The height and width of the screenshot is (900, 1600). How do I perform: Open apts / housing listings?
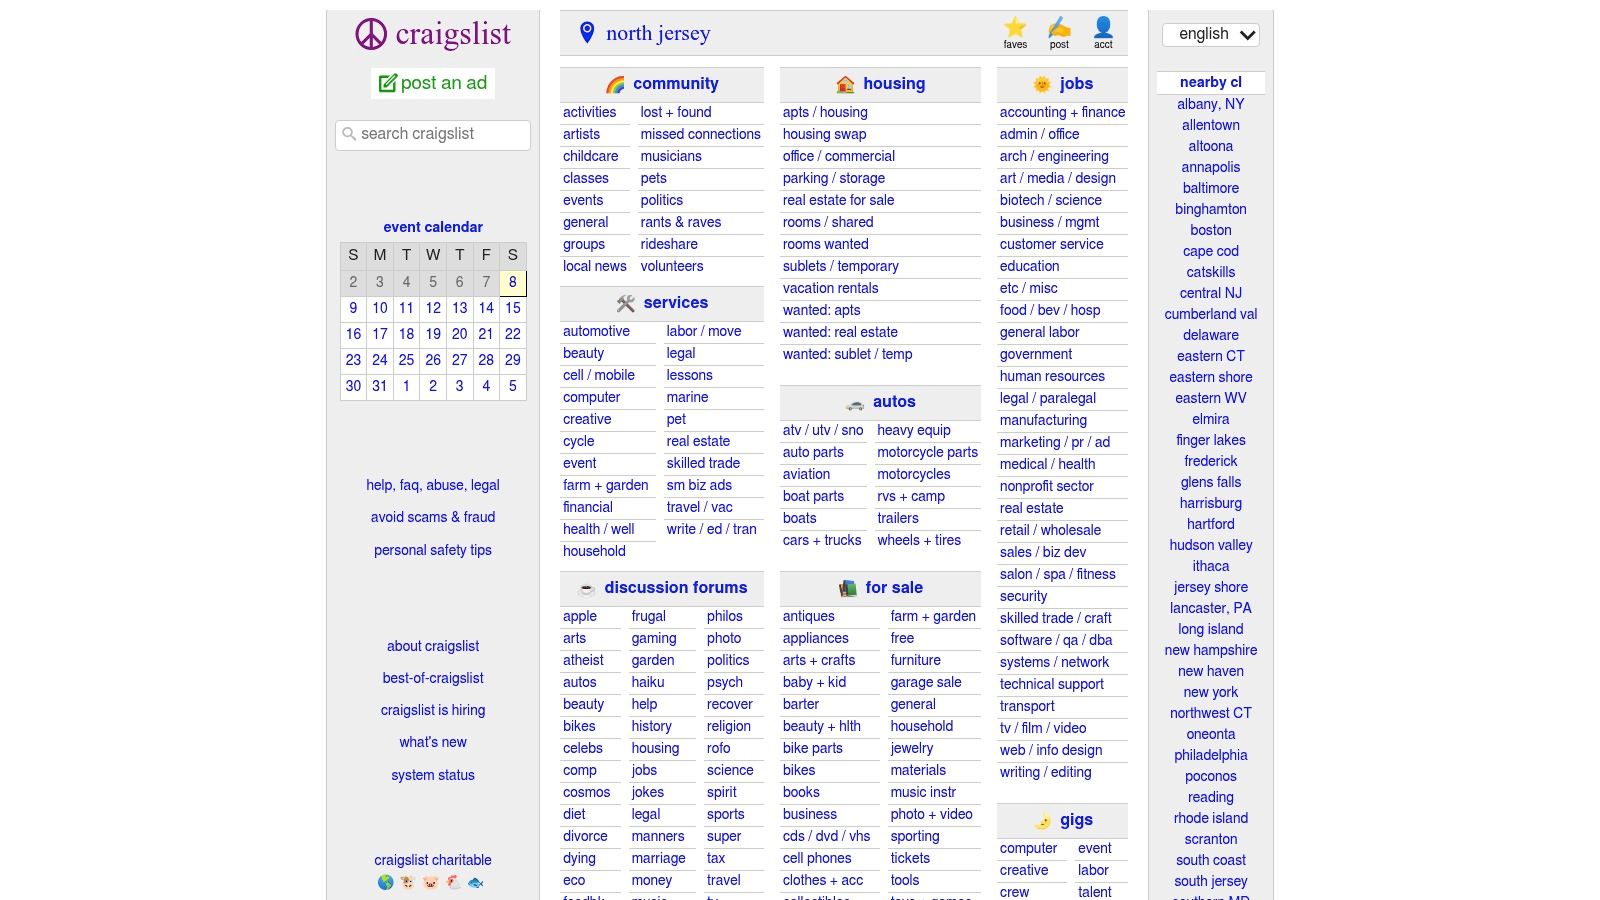pos(825,113)
